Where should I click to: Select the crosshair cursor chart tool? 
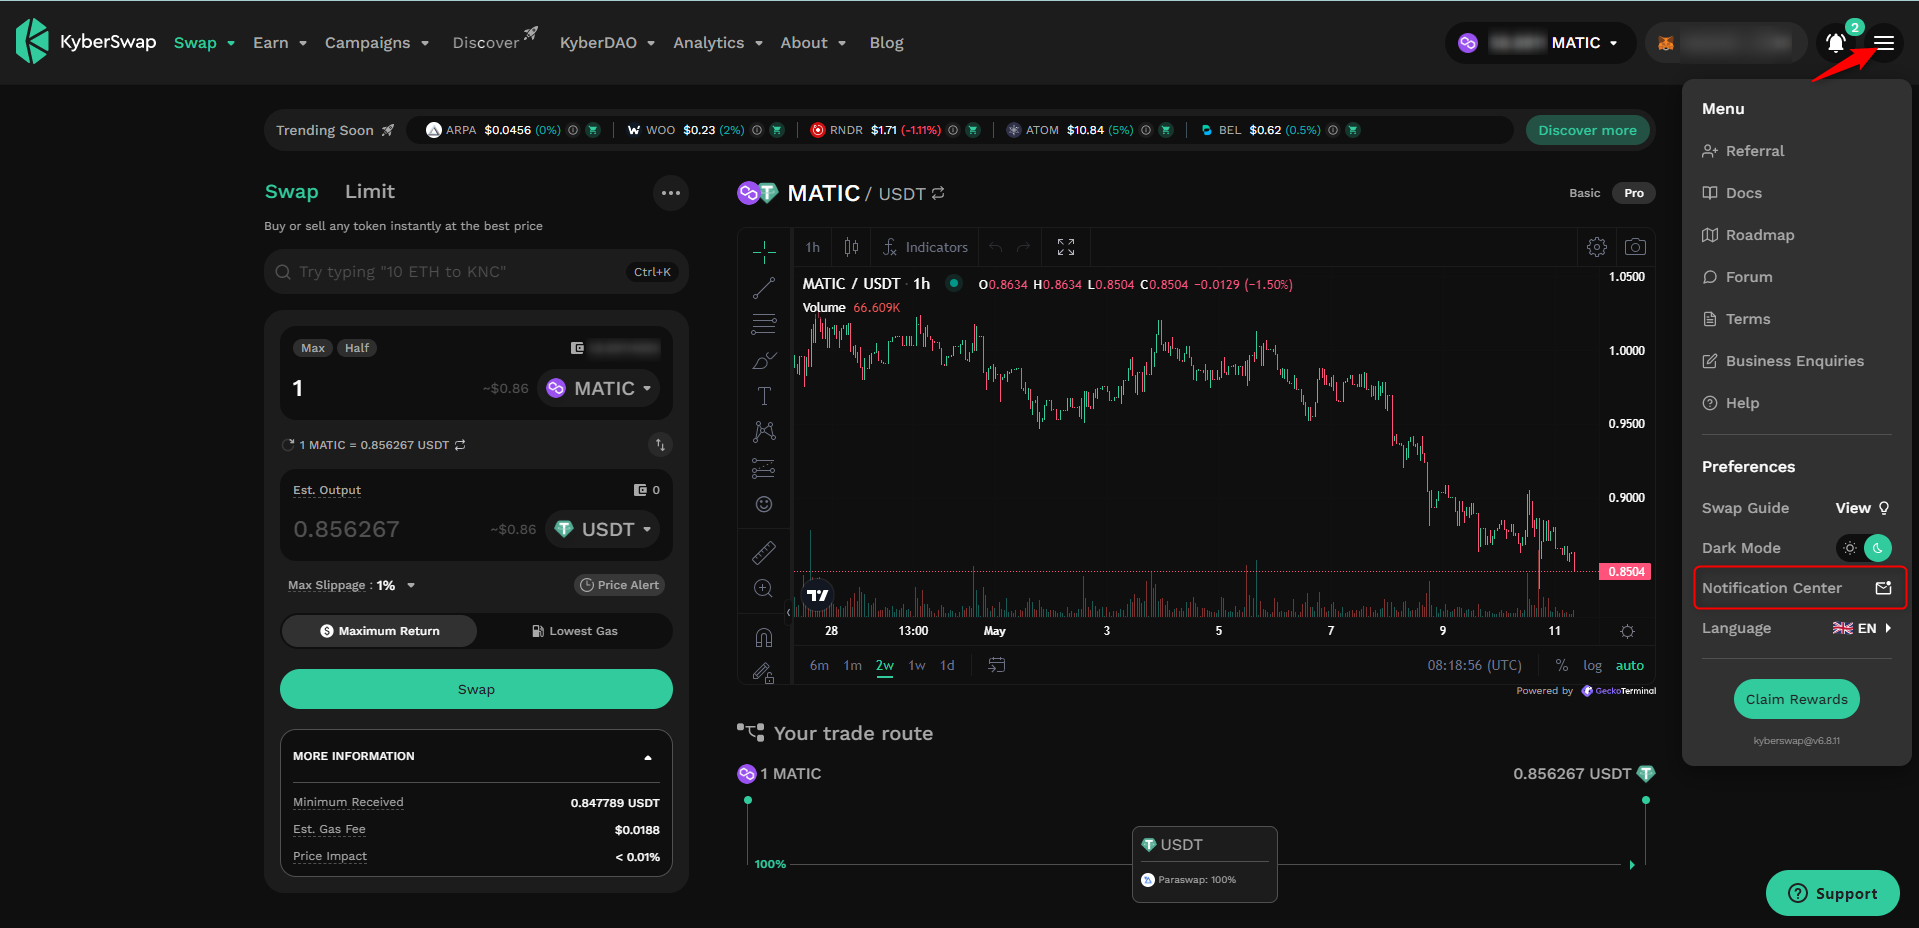point(764,252)
